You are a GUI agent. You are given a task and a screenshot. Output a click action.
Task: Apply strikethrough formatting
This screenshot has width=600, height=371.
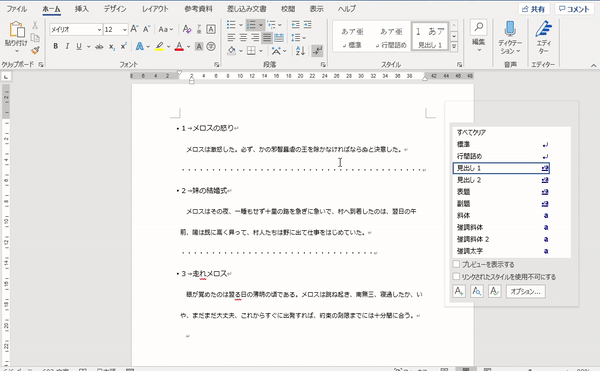point(99,47)
